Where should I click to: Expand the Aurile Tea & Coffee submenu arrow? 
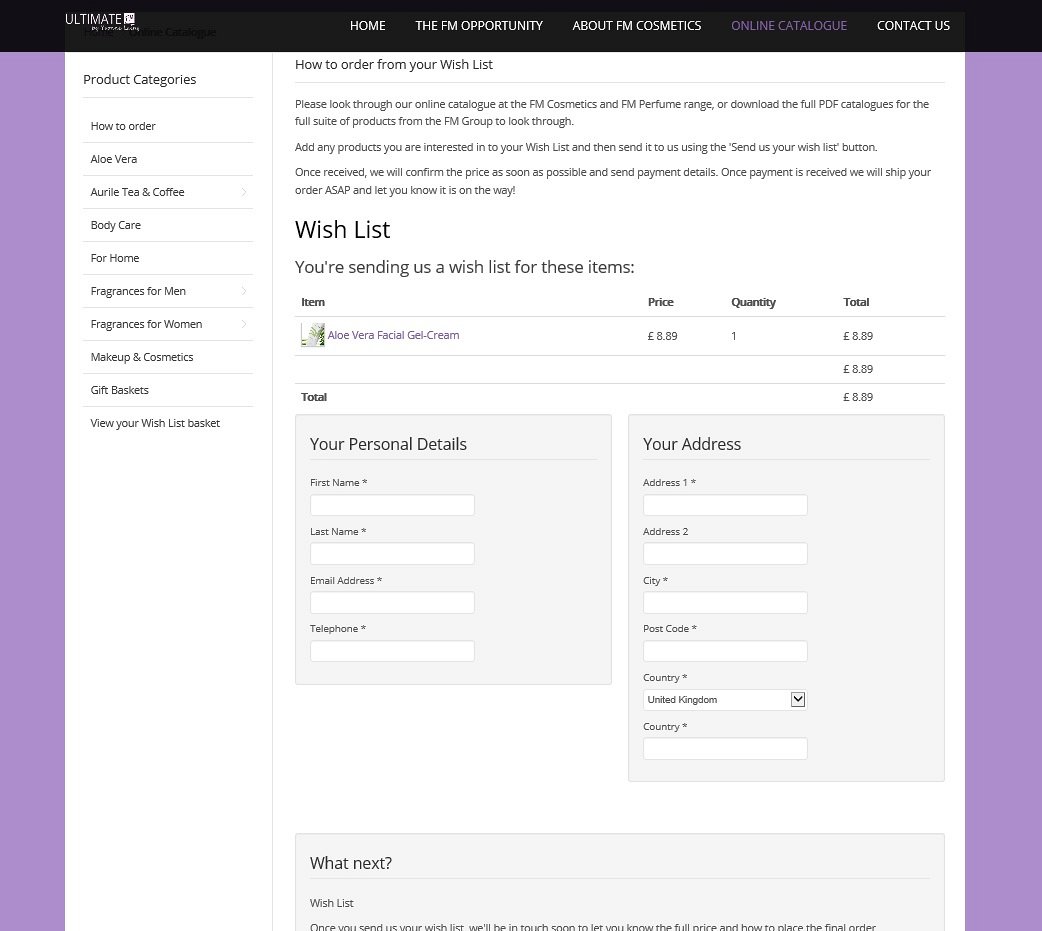point(243,192)
